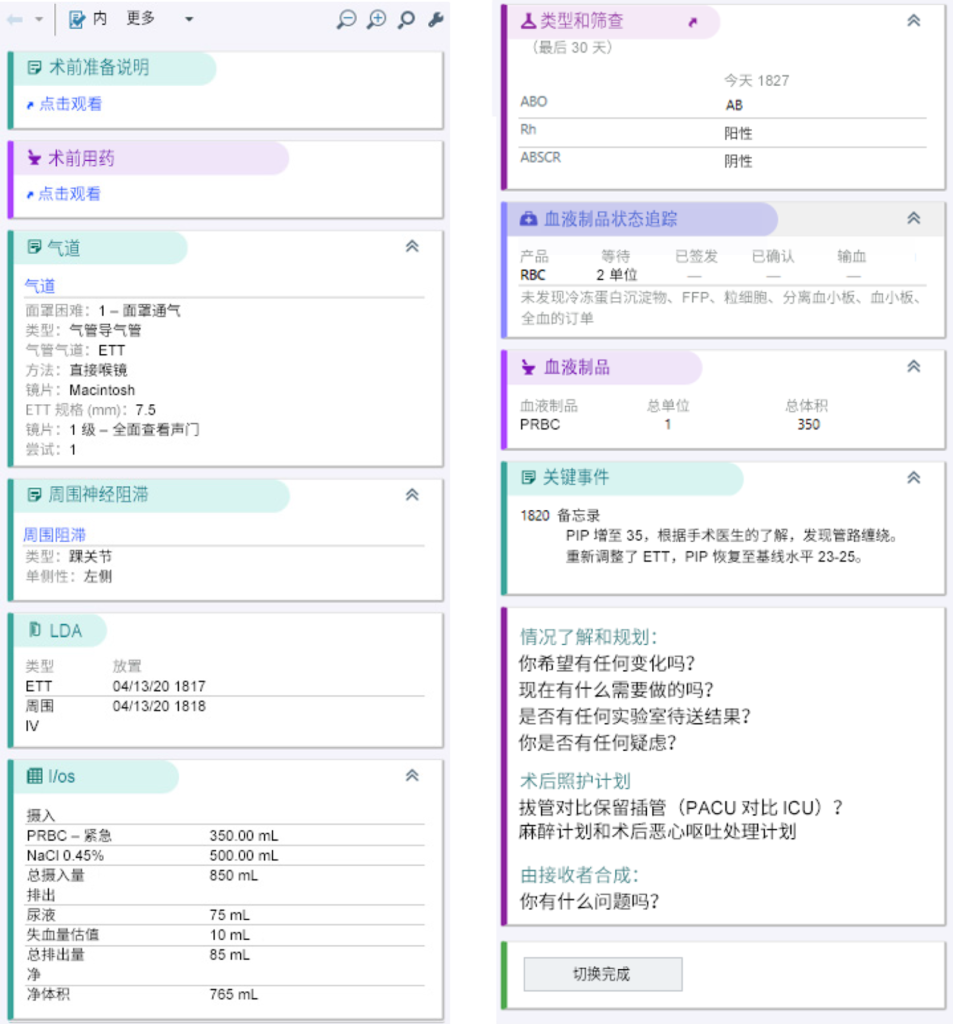Click the 净体积 765 mL row
The image size is (953, 1024).
click(225, 995)
